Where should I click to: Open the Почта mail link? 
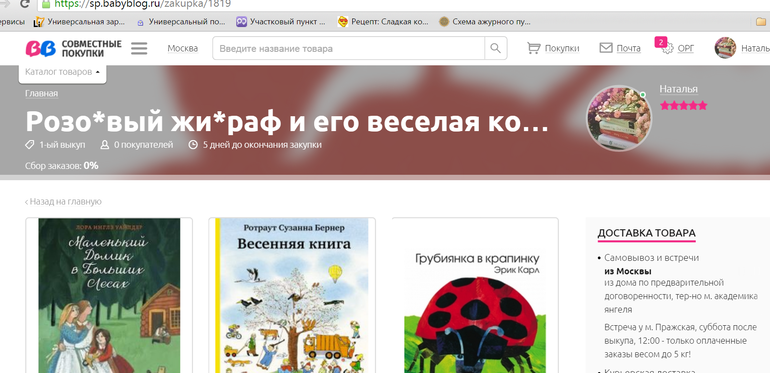[620, 48]
